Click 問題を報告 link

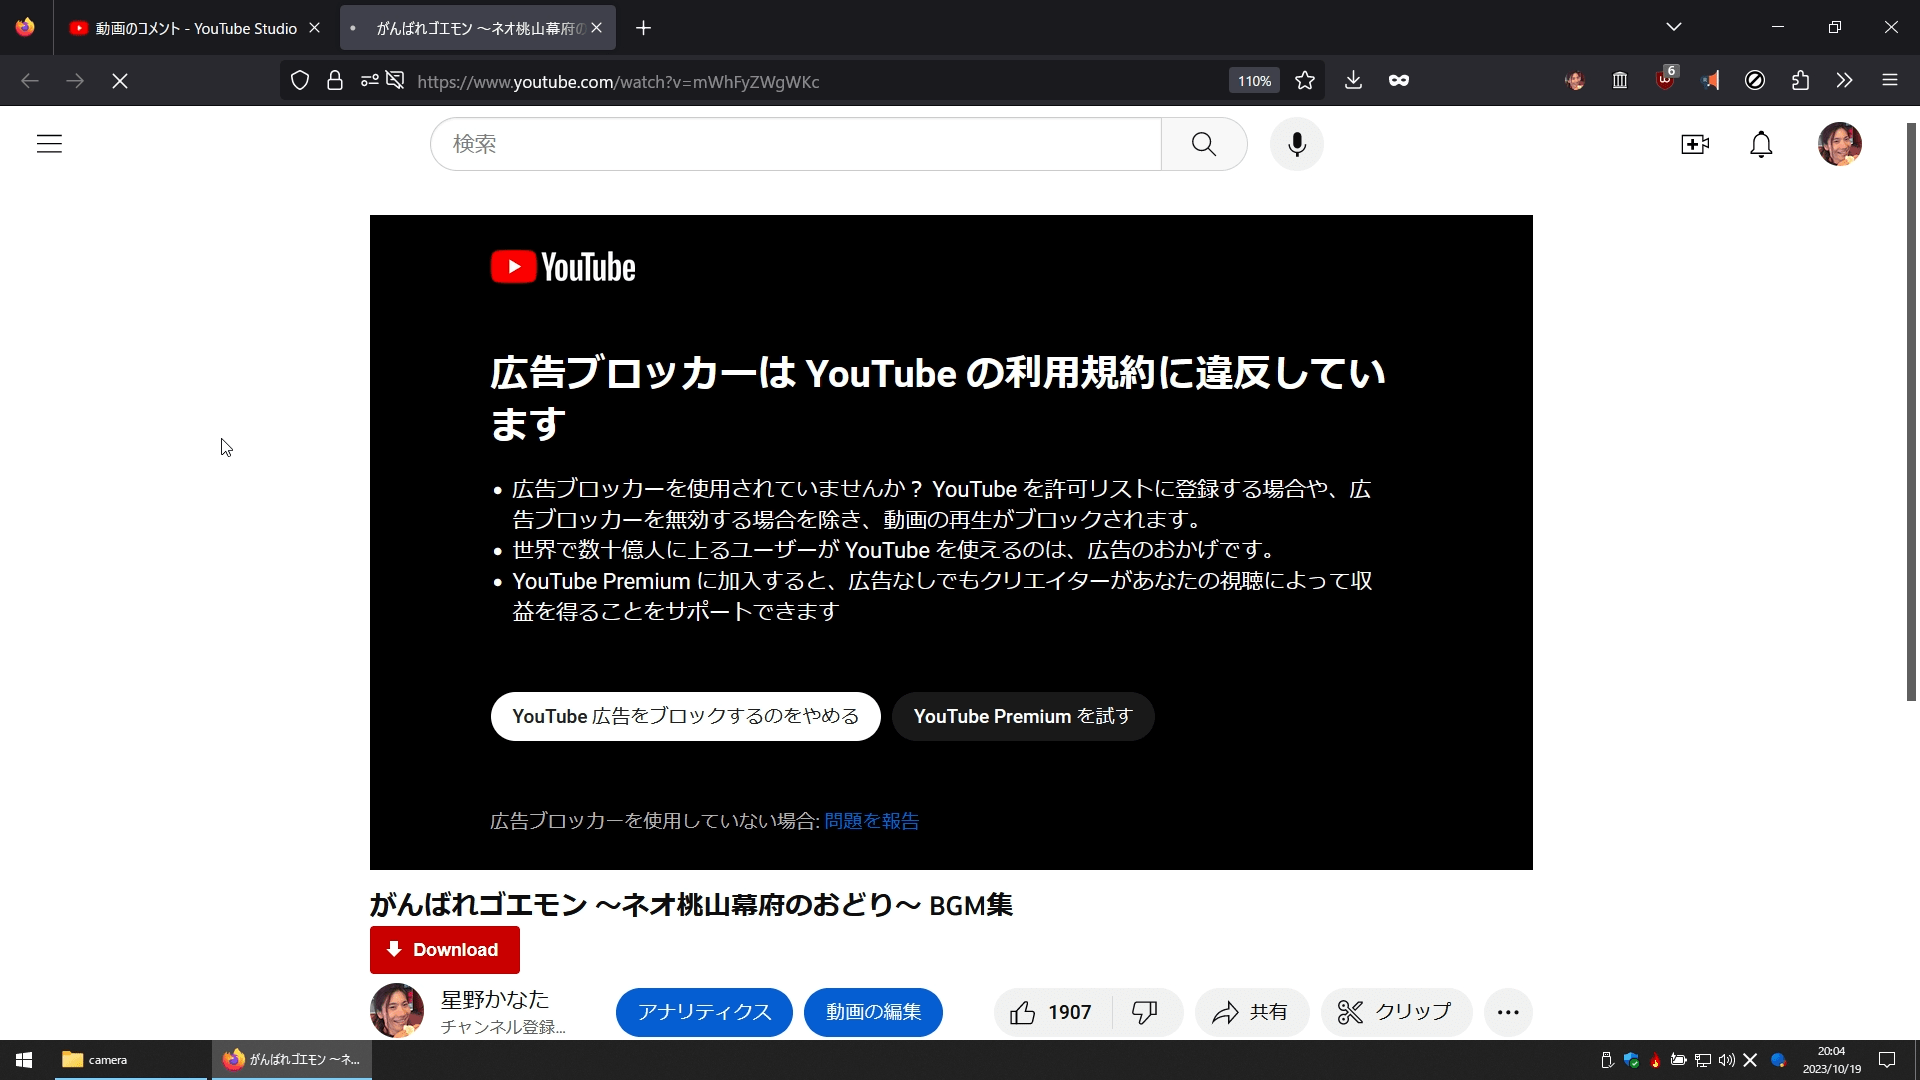point(871,821)
